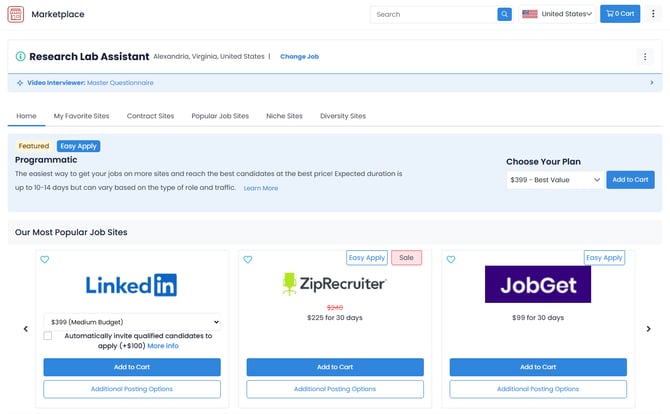Open the top-right vertical dots menu
The width and height of the screenshot is (670, 414).
[x=653, y=14]
